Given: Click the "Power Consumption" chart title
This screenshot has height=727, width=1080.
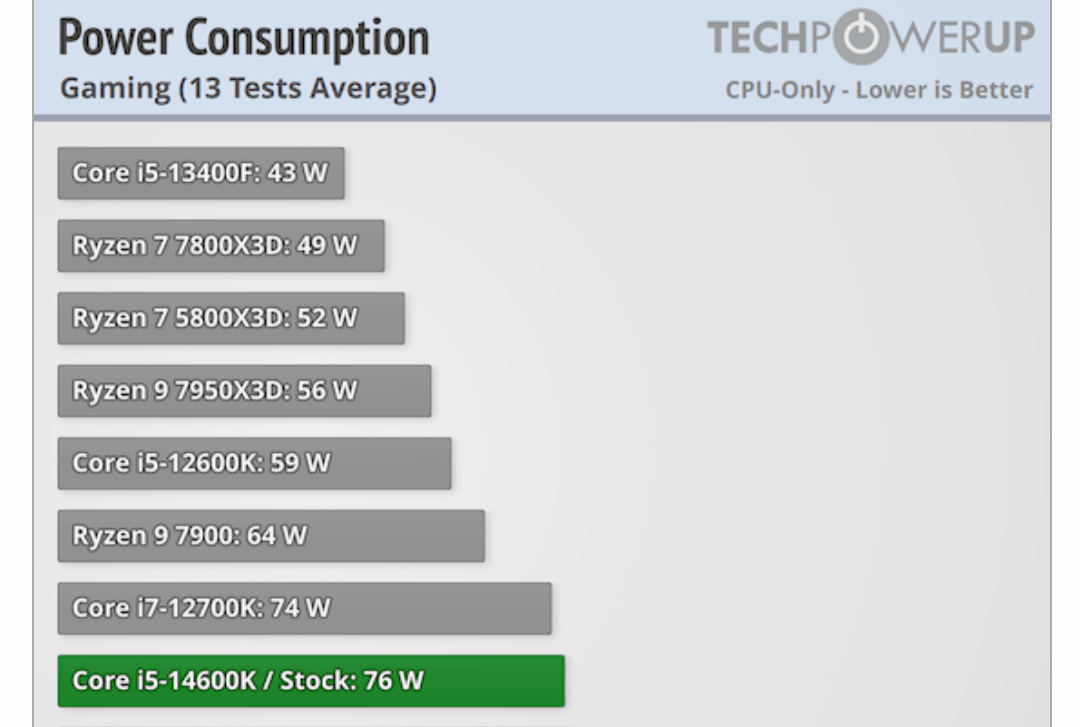Looking at the screenshot, I should point(244,39).
